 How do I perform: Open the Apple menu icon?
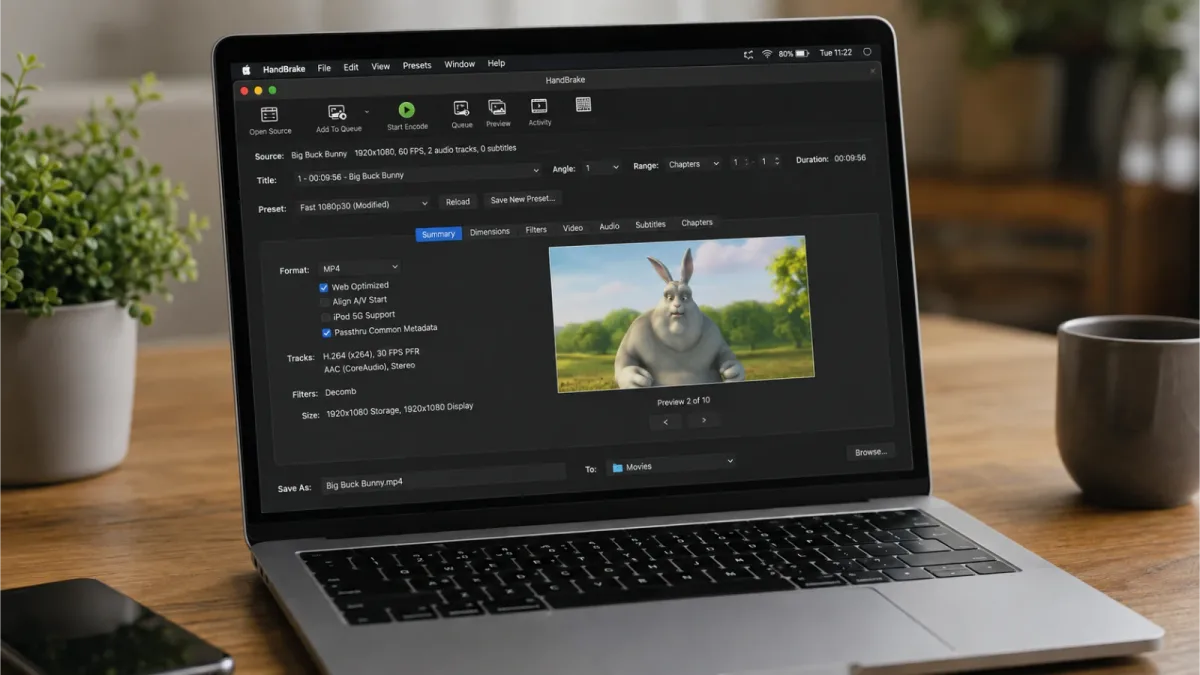point(246,70)
